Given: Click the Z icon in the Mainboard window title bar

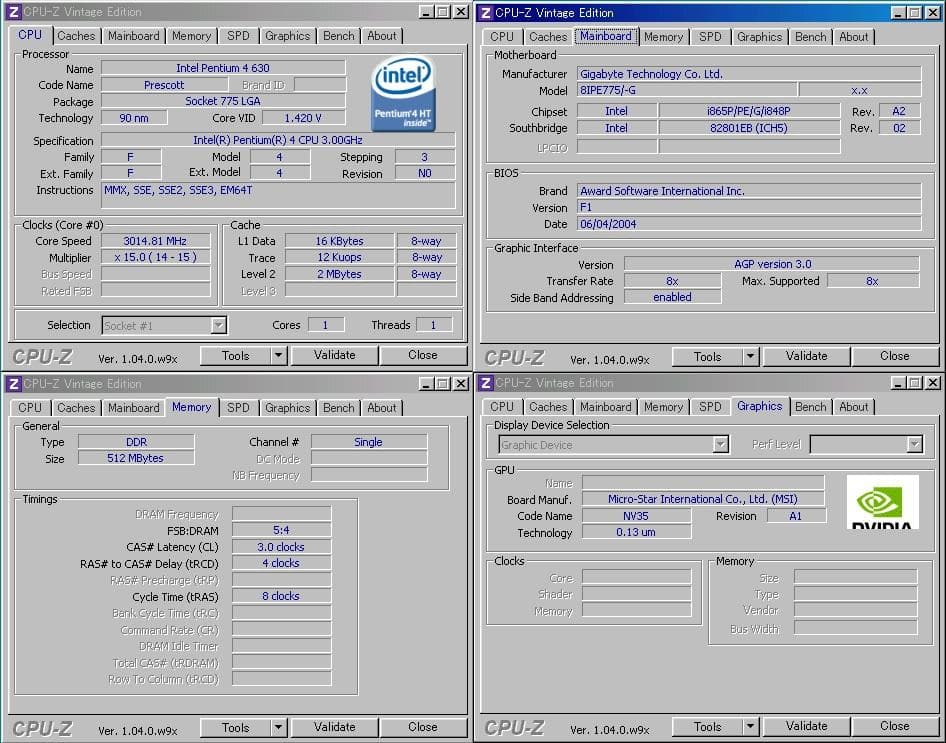Looking at the screenshot, I should (484, 11).
